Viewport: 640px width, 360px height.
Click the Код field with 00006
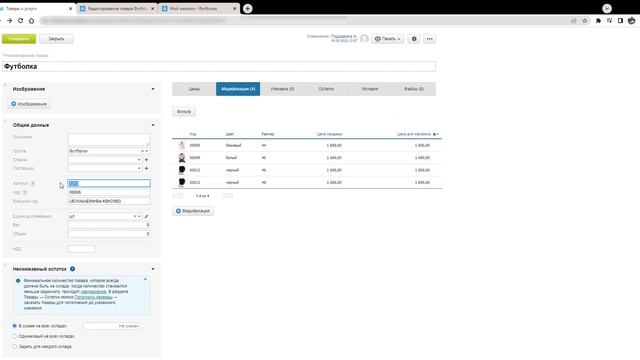[x=109, y=192]
